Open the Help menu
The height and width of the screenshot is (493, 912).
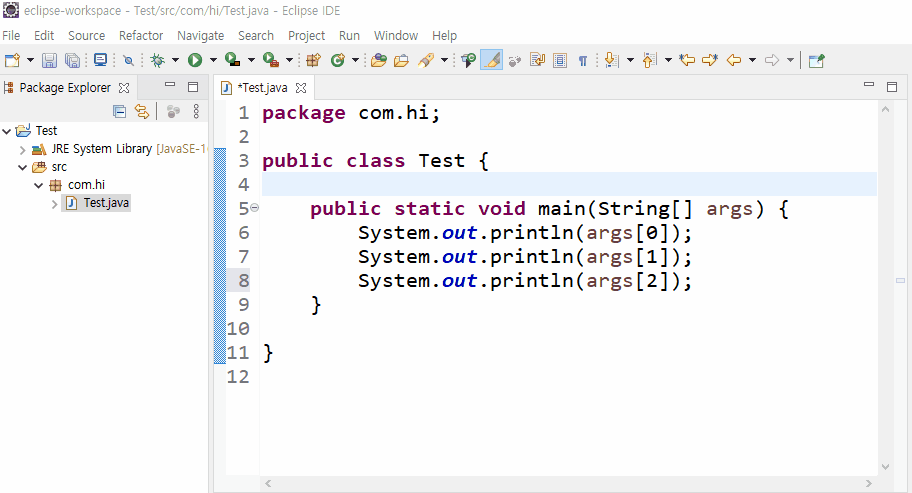(444, 35)
